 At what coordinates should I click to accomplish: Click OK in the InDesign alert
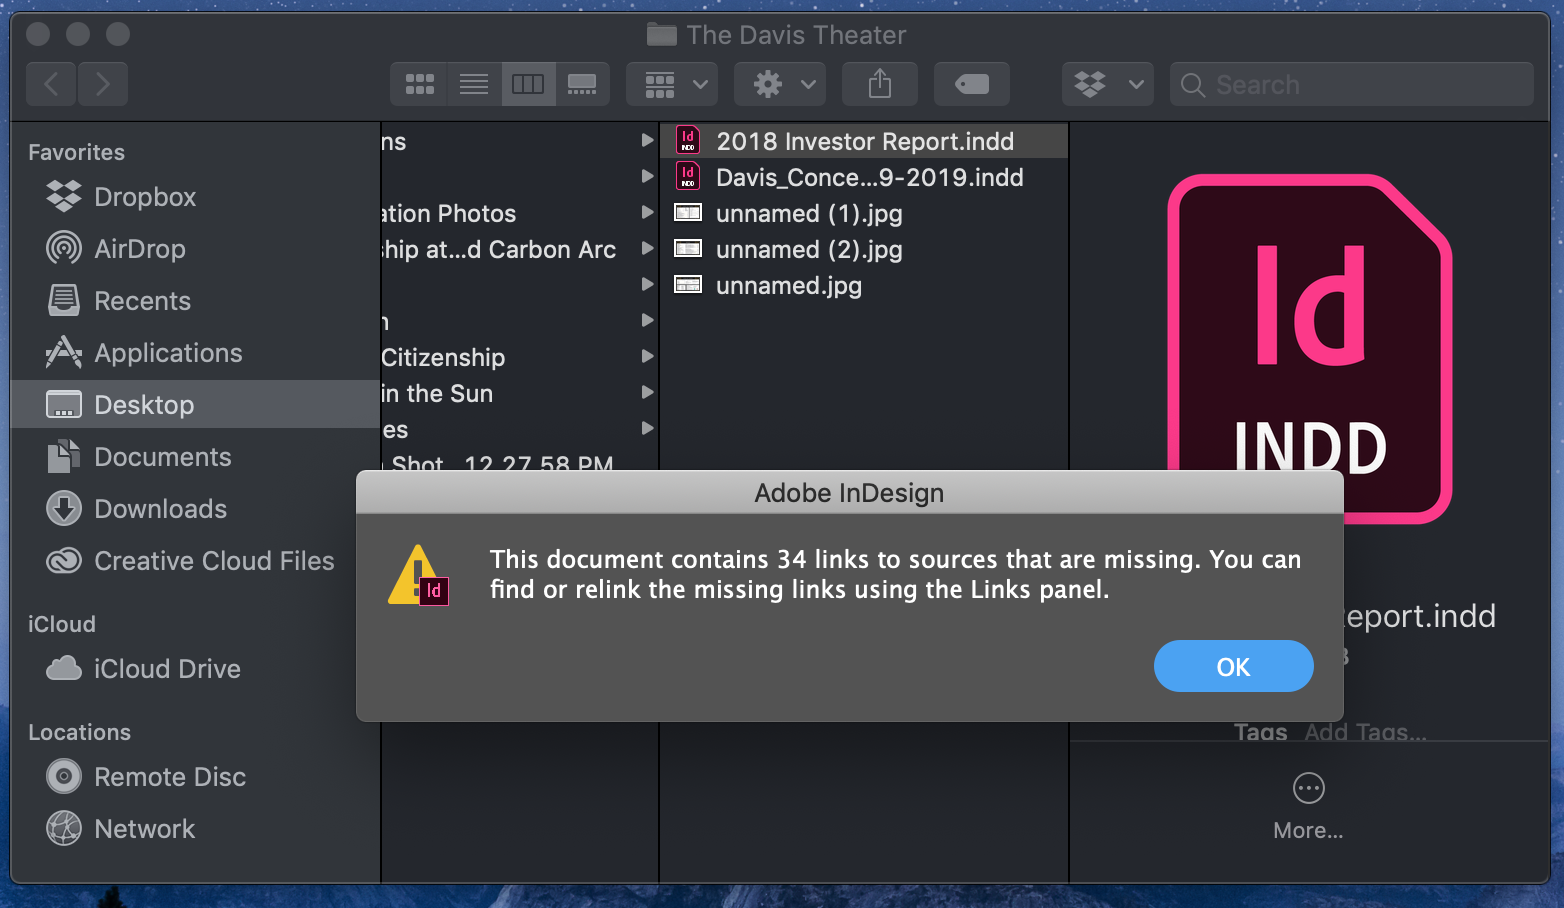point(1233,666)
